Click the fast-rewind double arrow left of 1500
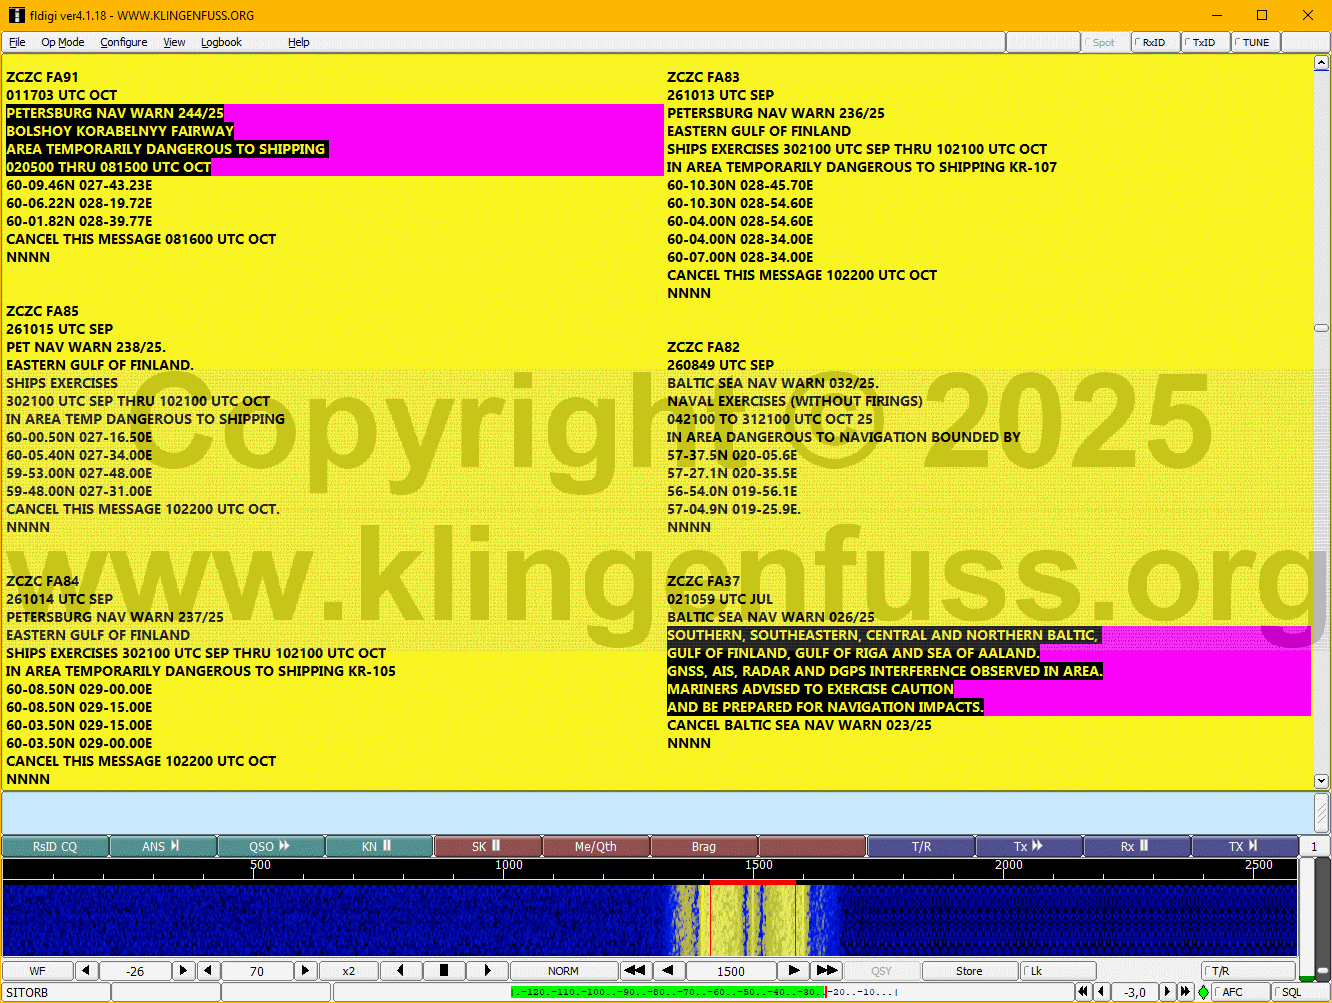This screenshot has width=1332, height=1003. (634, 970)
